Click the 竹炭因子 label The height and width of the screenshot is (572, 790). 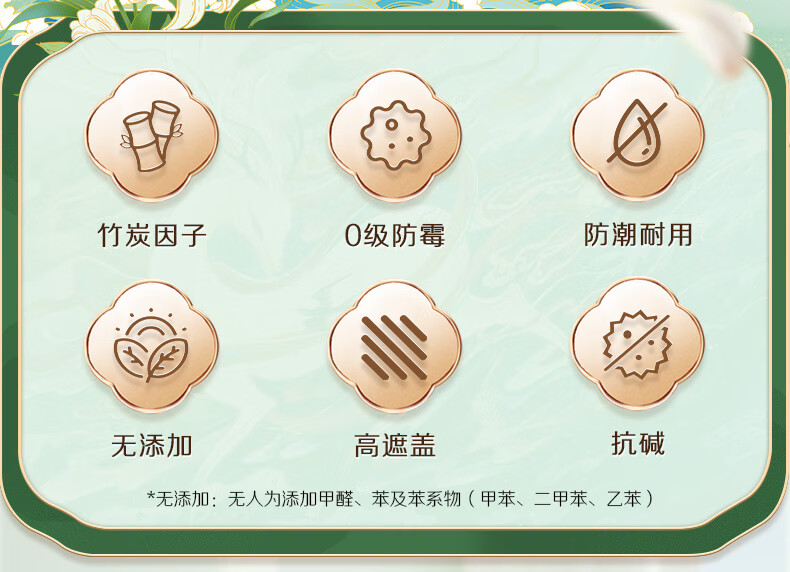(x=152, y=235)
